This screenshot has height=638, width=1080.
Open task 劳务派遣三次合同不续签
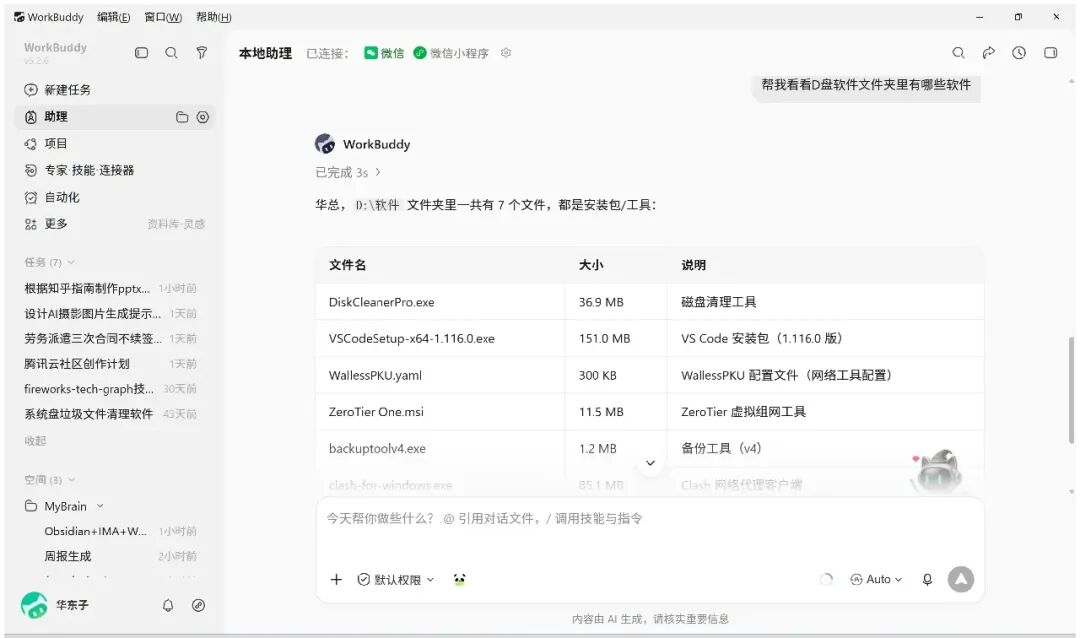point(110,338)
